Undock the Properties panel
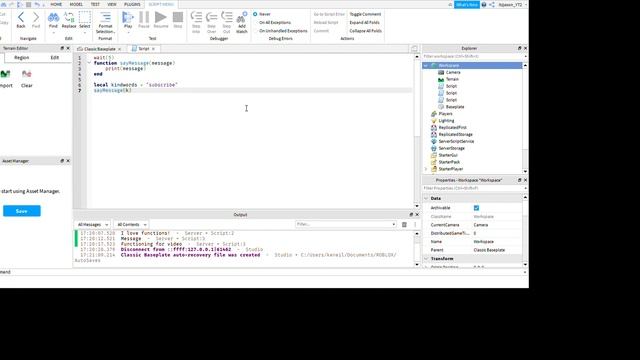Image resolution: width=640 pixels, height=360 pixels. [x=520, y=180]
